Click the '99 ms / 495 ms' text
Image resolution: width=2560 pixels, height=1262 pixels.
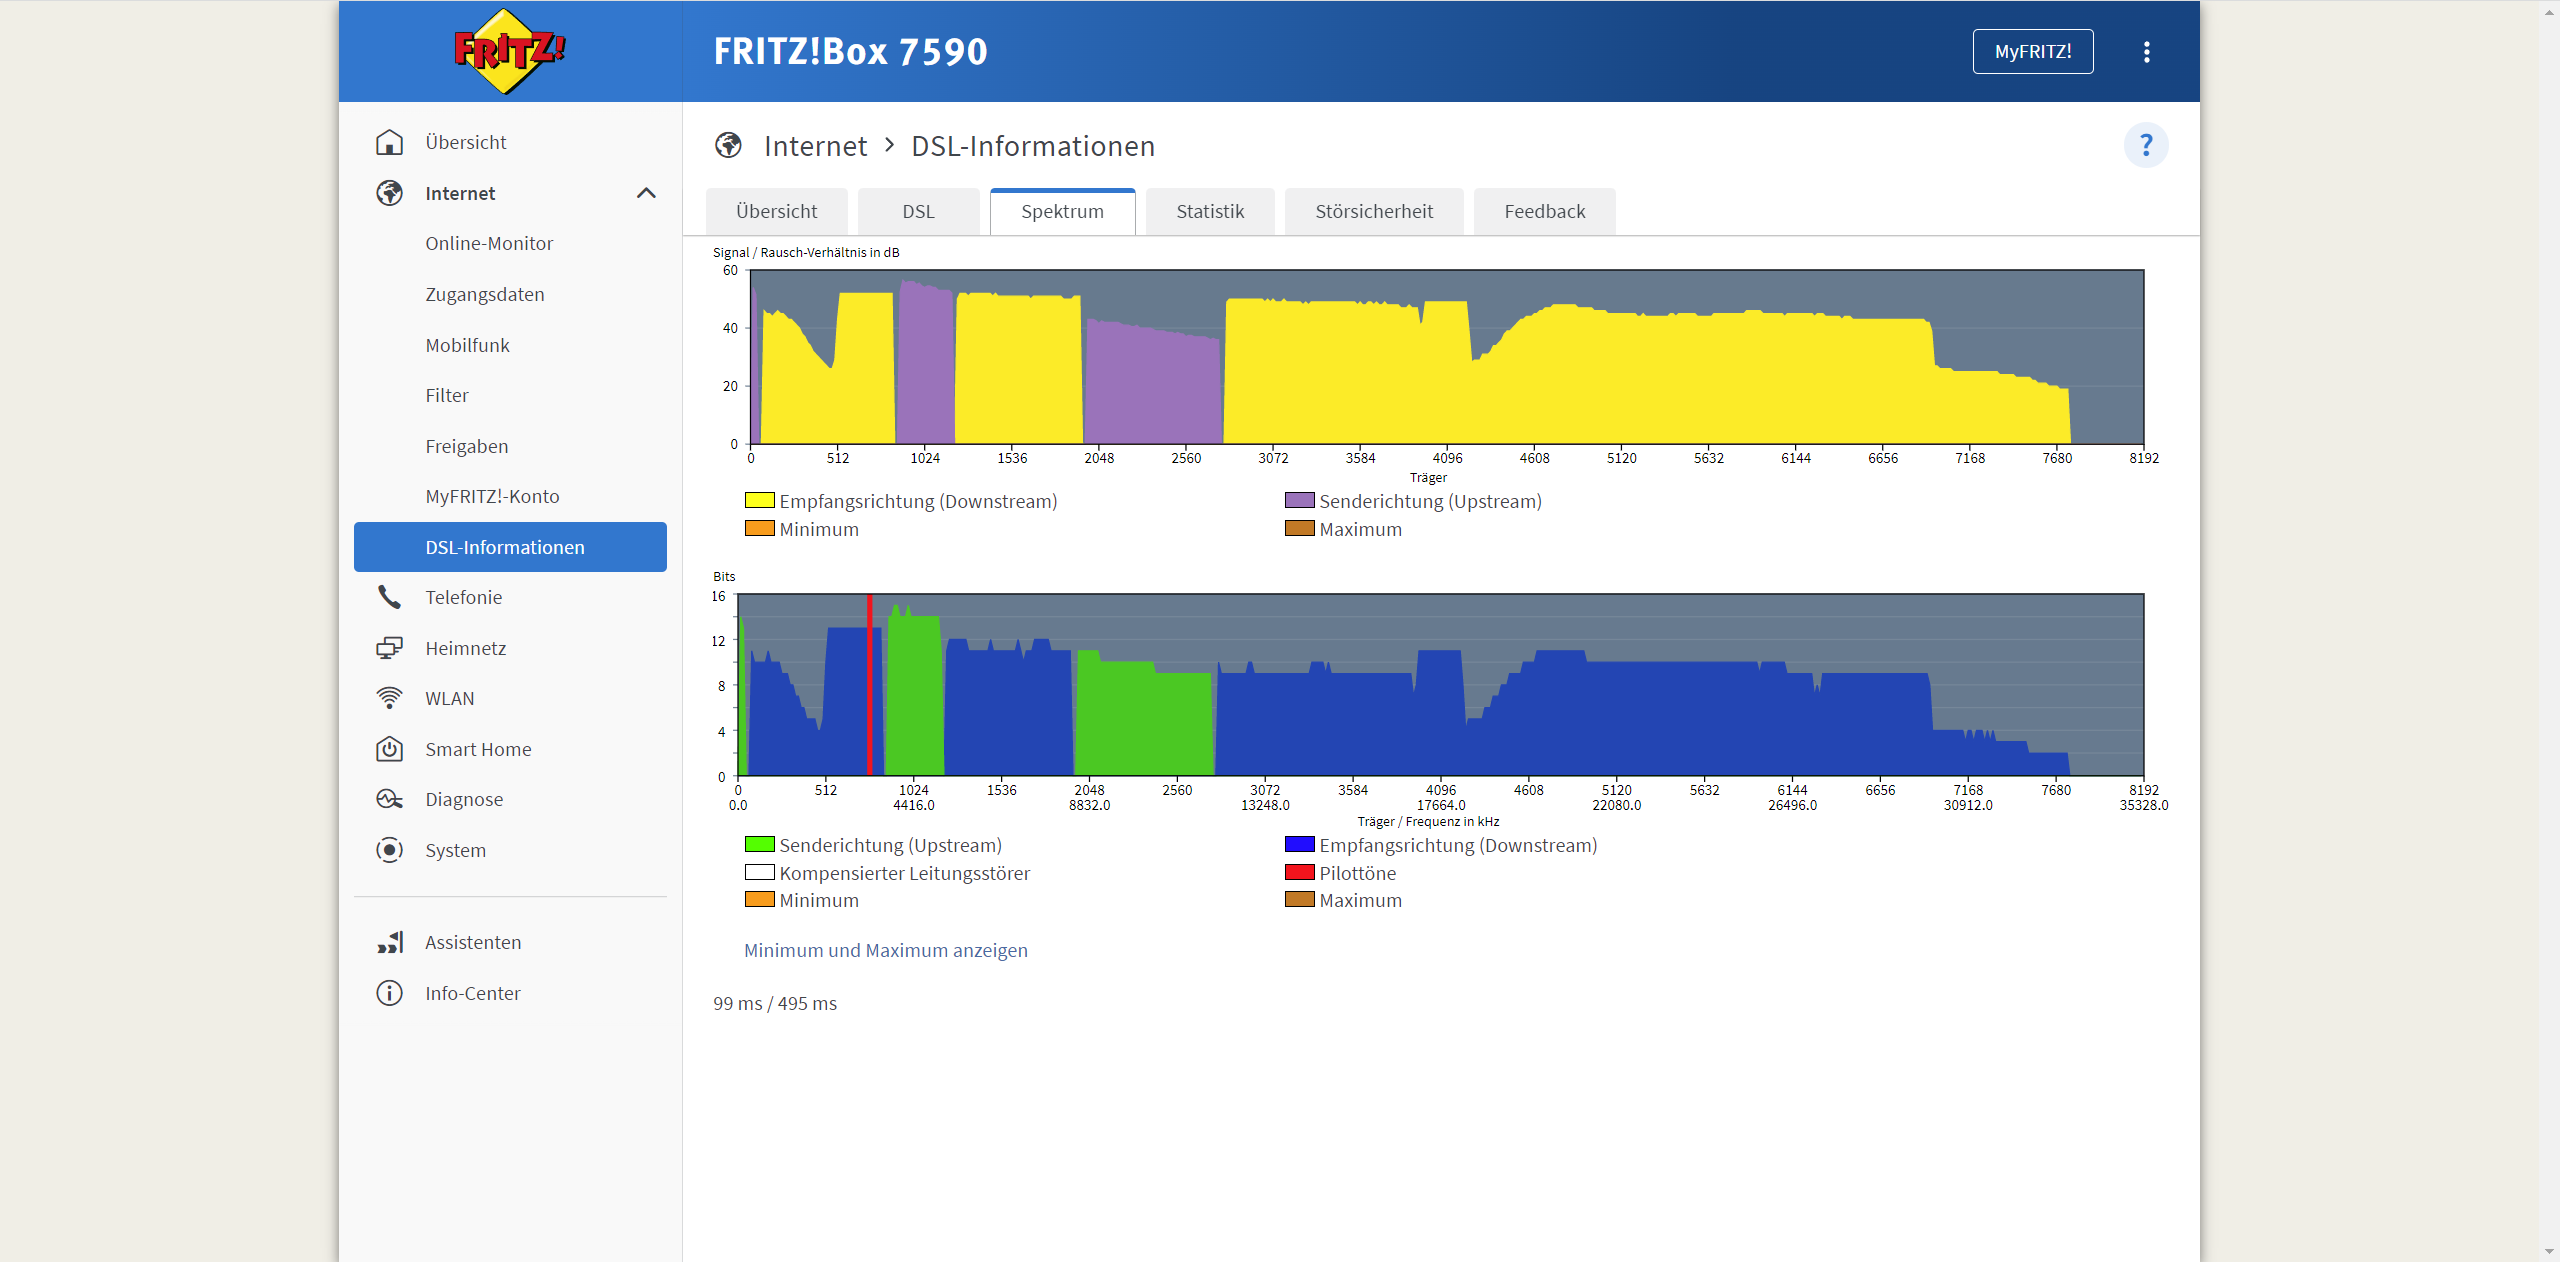tap(775, 1003)
